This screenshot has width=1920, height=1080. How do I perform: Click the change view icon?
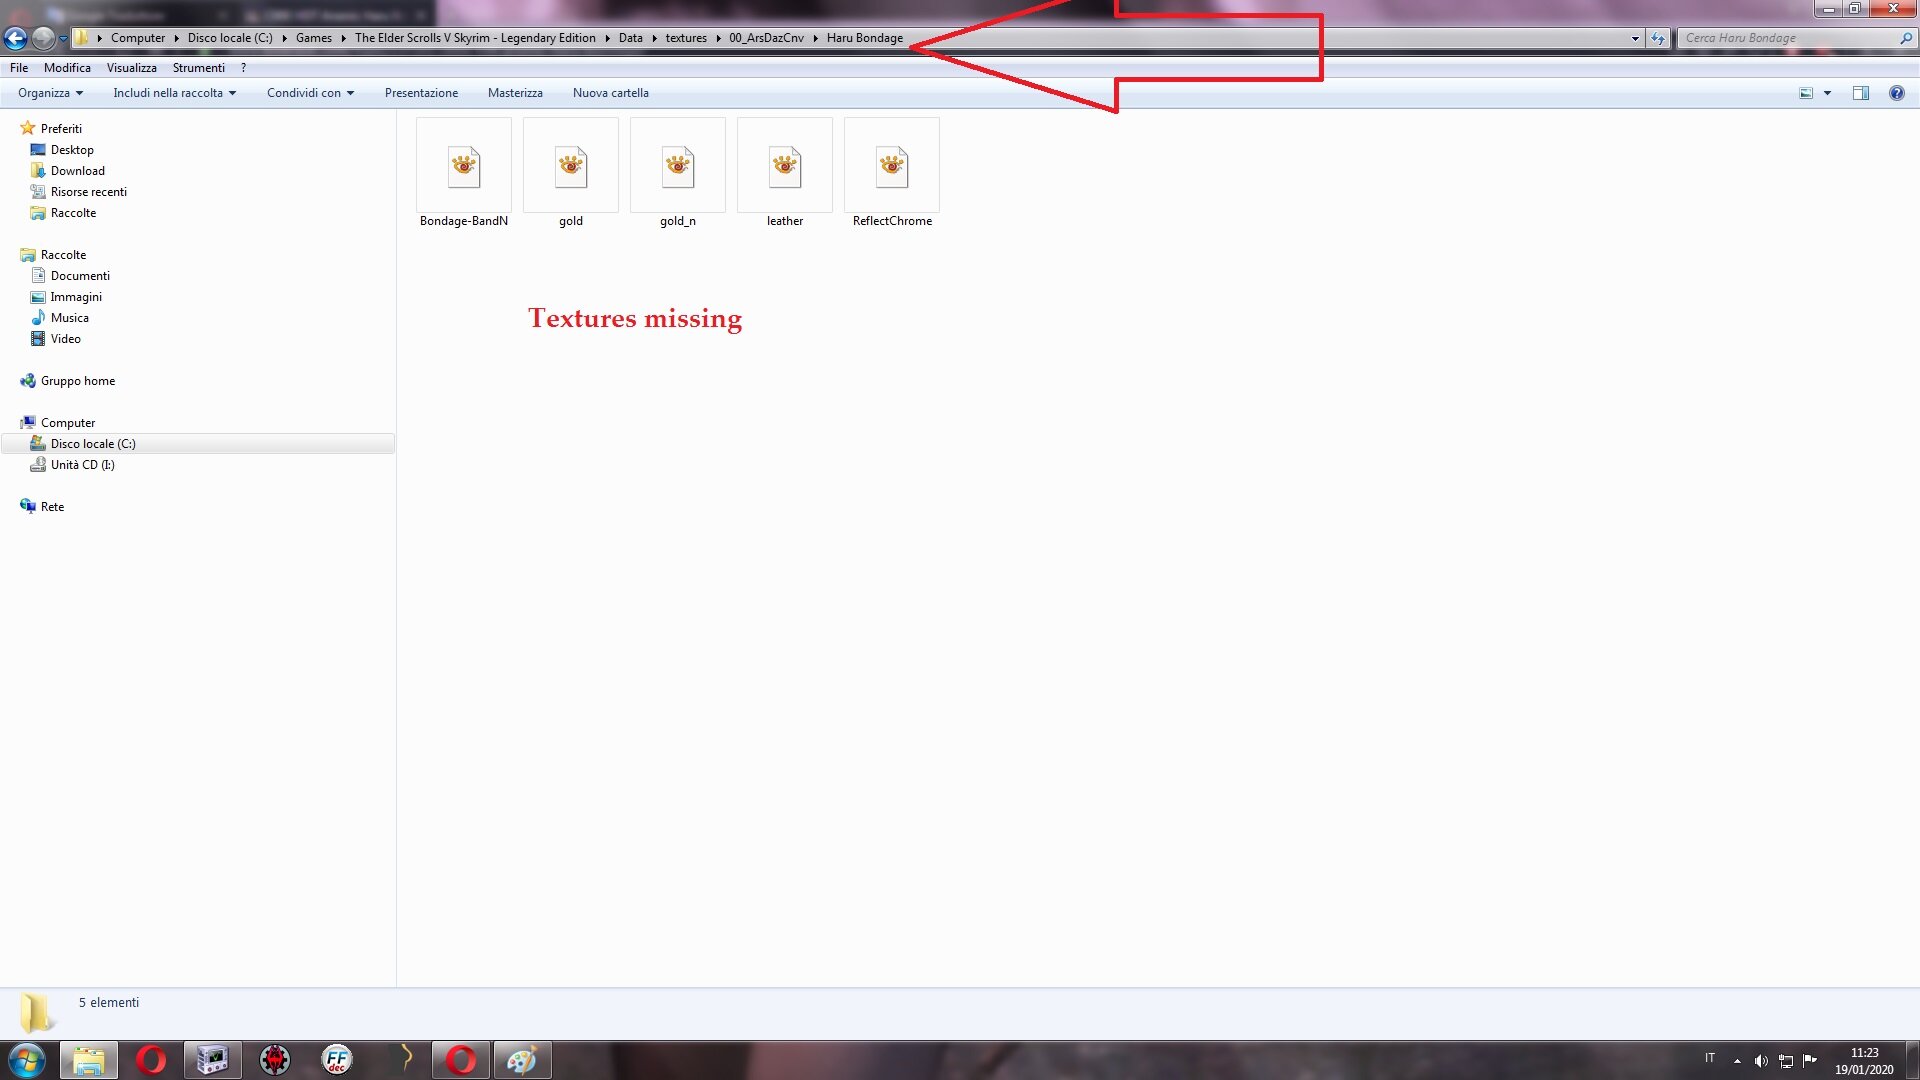[x=1806, y=93]
